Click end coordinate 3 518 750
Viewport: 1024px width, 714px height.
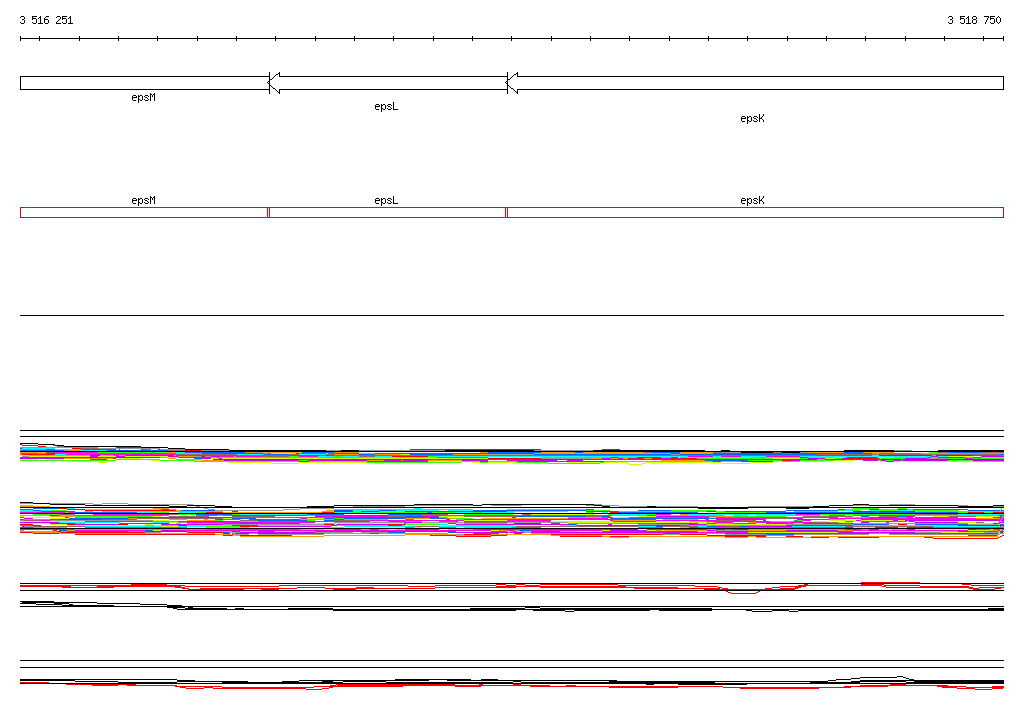tap(974, 20)
